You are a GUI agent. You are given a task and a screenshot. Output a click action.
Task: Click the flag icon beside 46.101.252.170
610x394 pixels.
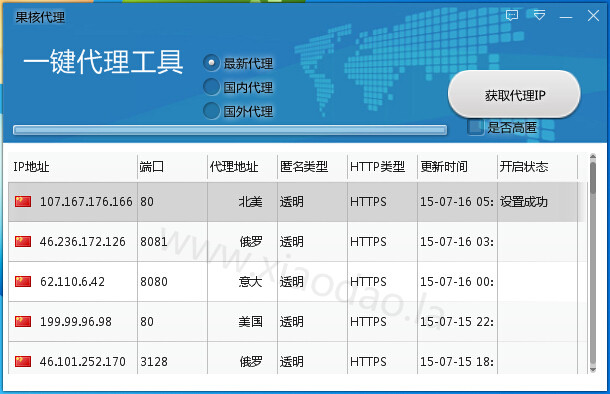(x=23, y=361)
